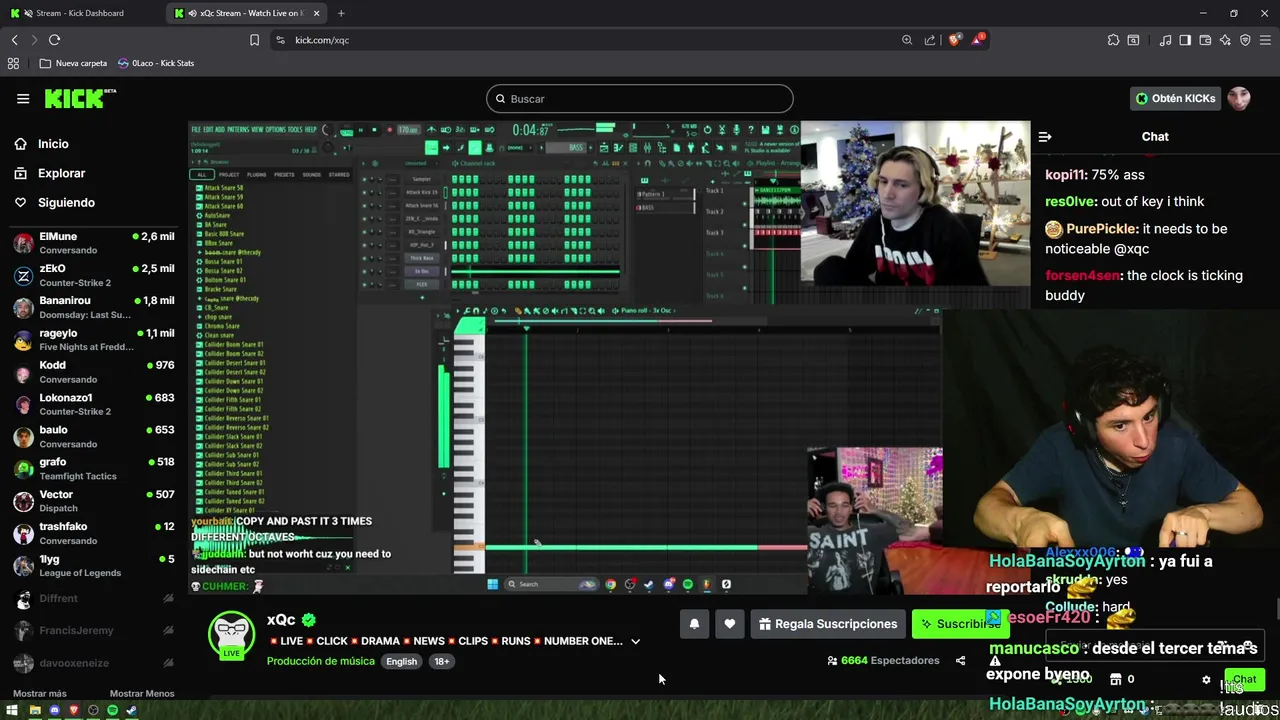
Task: Click xQc live avatar
Action: [x=231, y=636]
